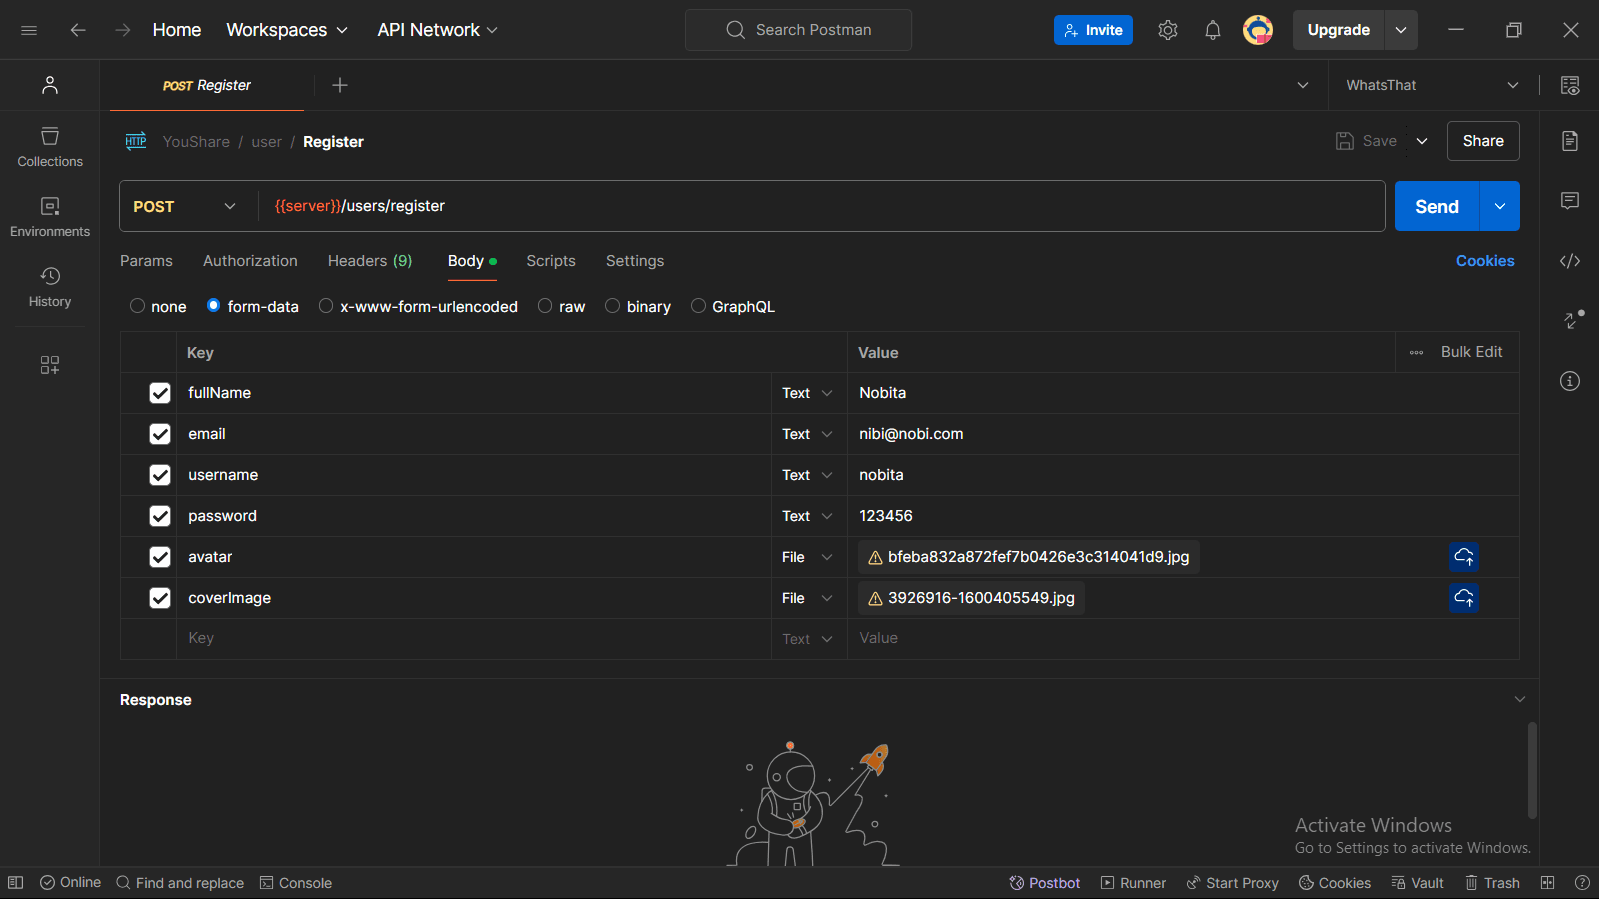Select x-www-form-urlencoded body option
Viewport: 1599px width, 899px height.
(x=326, y=306)
